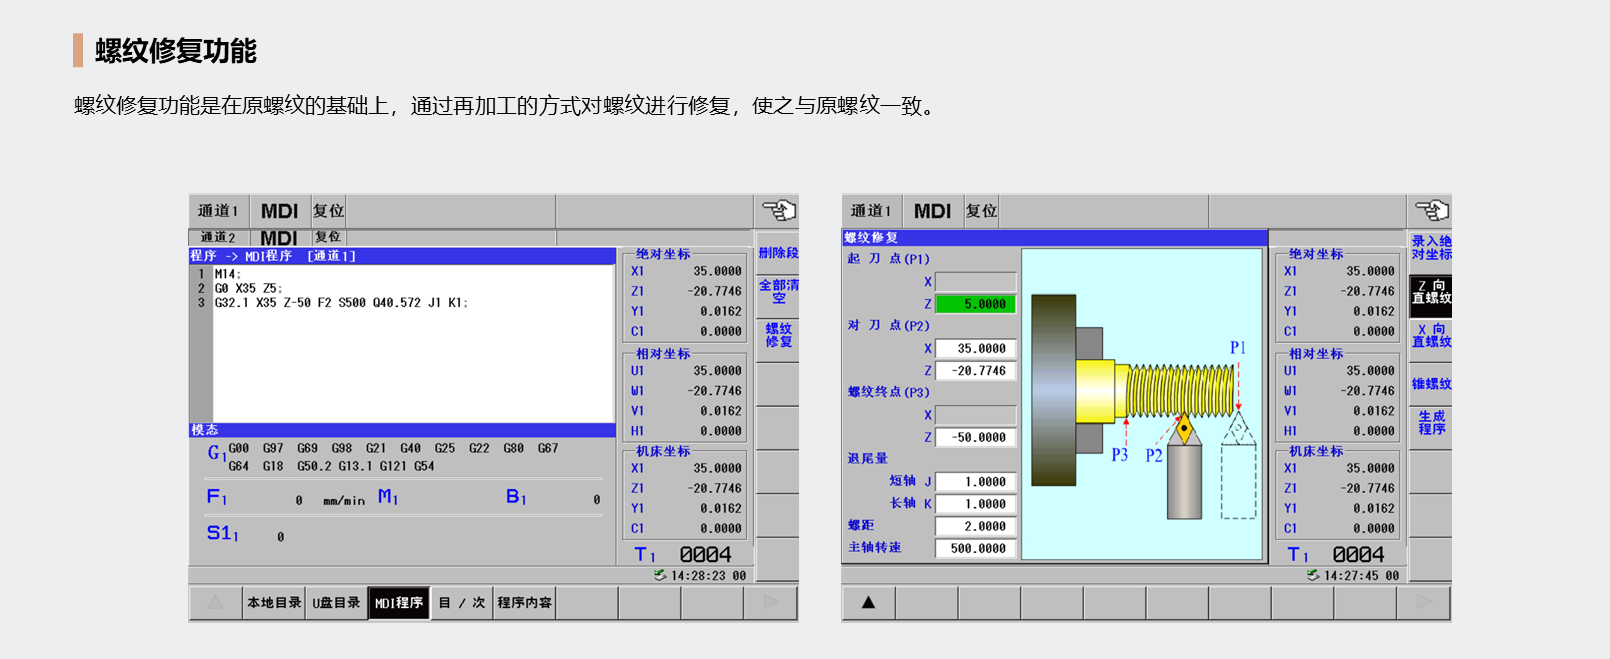Open the 程序内容 softkey

pos(524,603)
